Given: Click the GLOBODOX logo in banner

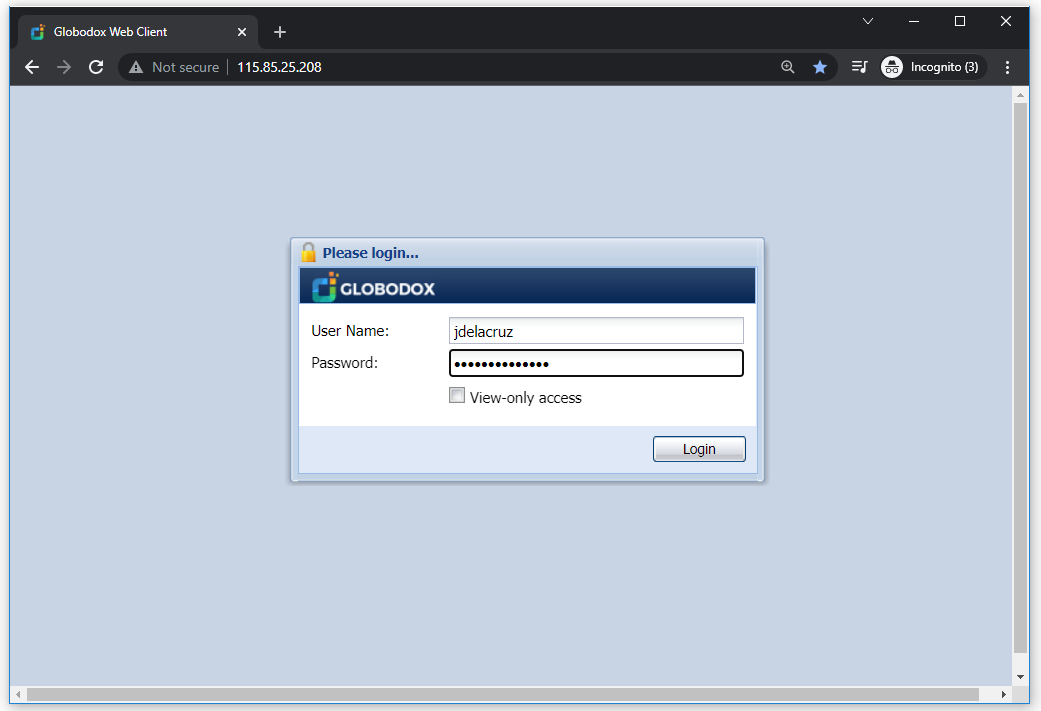Looking at the screenshot, I should pyautogui.click(x=373, y=287).
